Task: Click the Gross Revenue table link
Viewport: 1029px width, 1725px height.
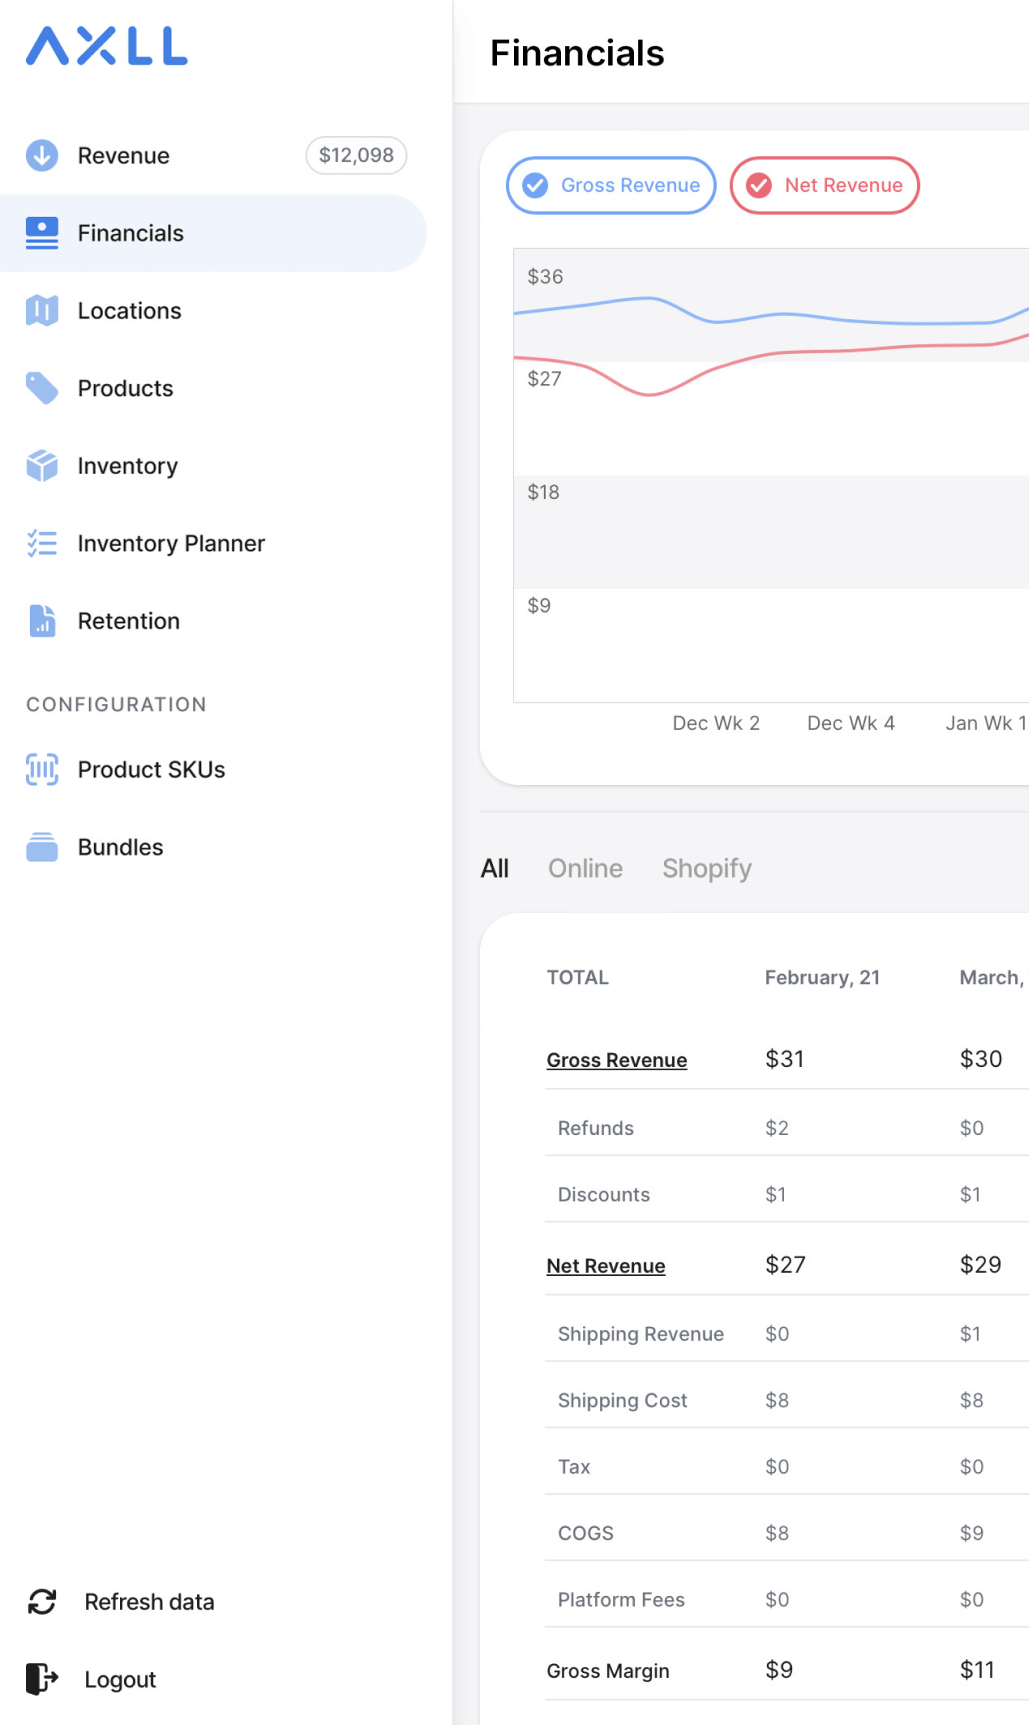Action: click(x=617, y=1060)
